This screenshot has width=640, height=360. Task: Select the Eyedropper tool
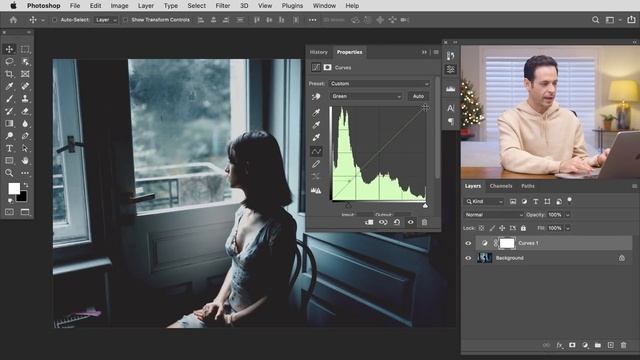point(9,86)
